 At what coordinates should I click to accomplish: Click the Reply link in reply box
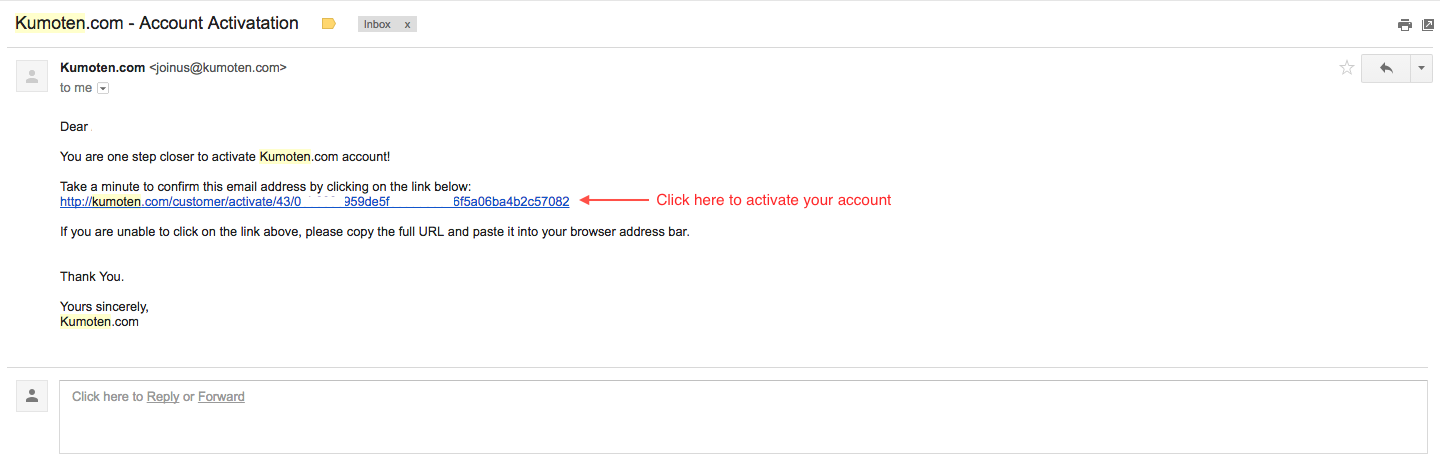coord(163,397)
